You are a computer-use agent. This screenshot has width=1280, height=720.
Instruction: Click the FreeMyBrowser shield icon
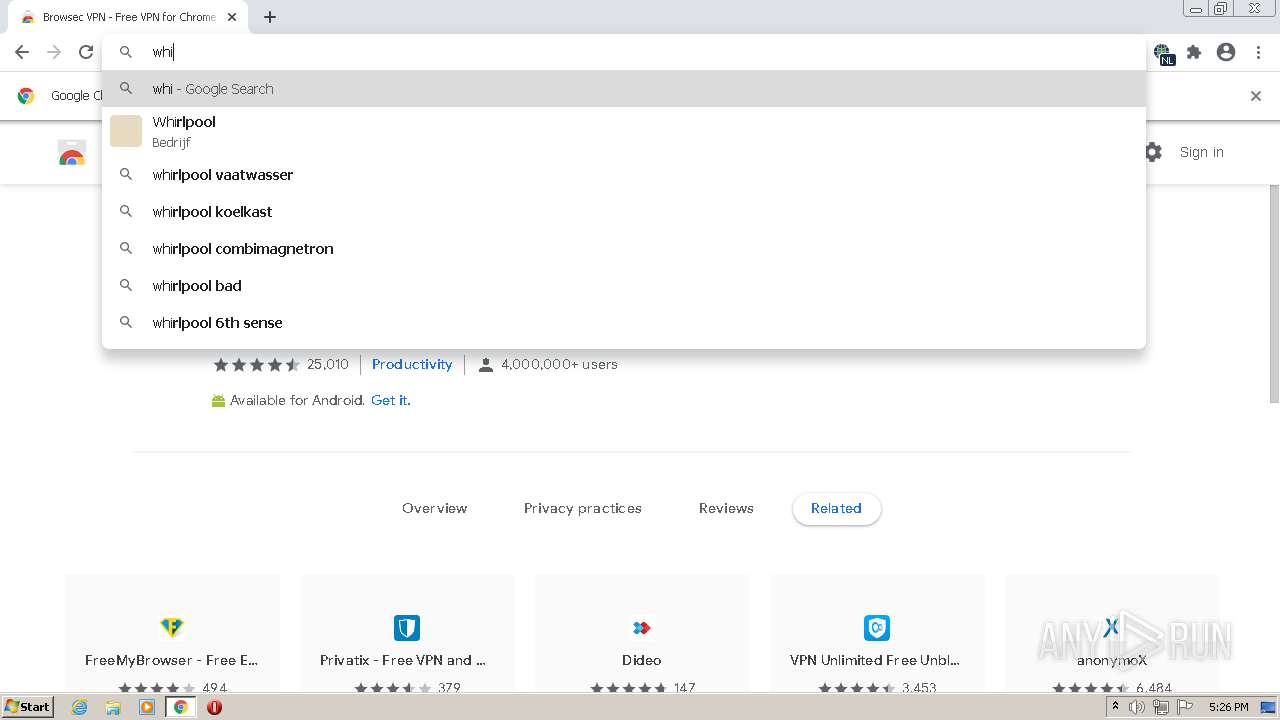pos(172,627)
